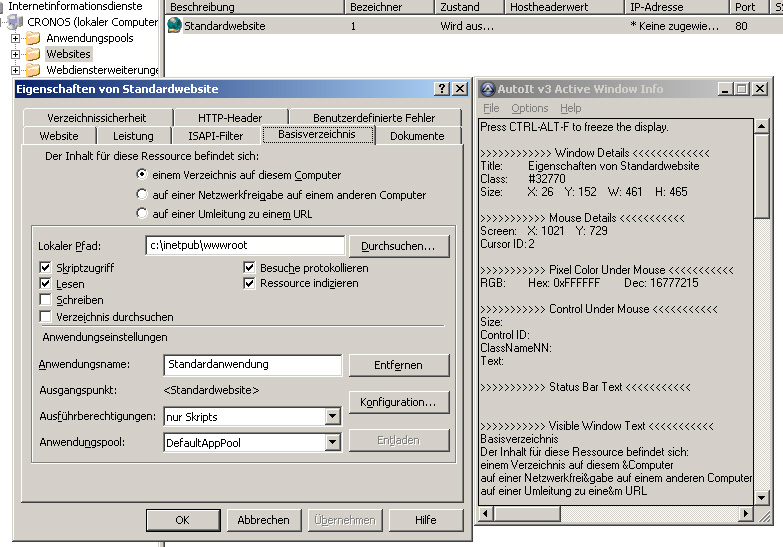The width and height of the screenshot is (783, 547).
Task: Switch to the Verzeichnissicherheit tab
Action: pyautogui.click(x=96, y=118)
